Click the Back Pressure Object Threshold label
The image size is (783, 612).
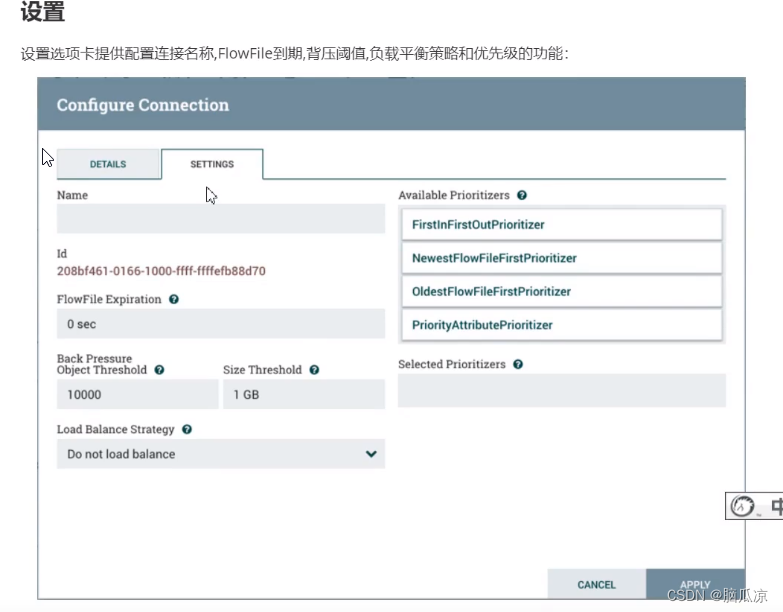pos(102,364)
